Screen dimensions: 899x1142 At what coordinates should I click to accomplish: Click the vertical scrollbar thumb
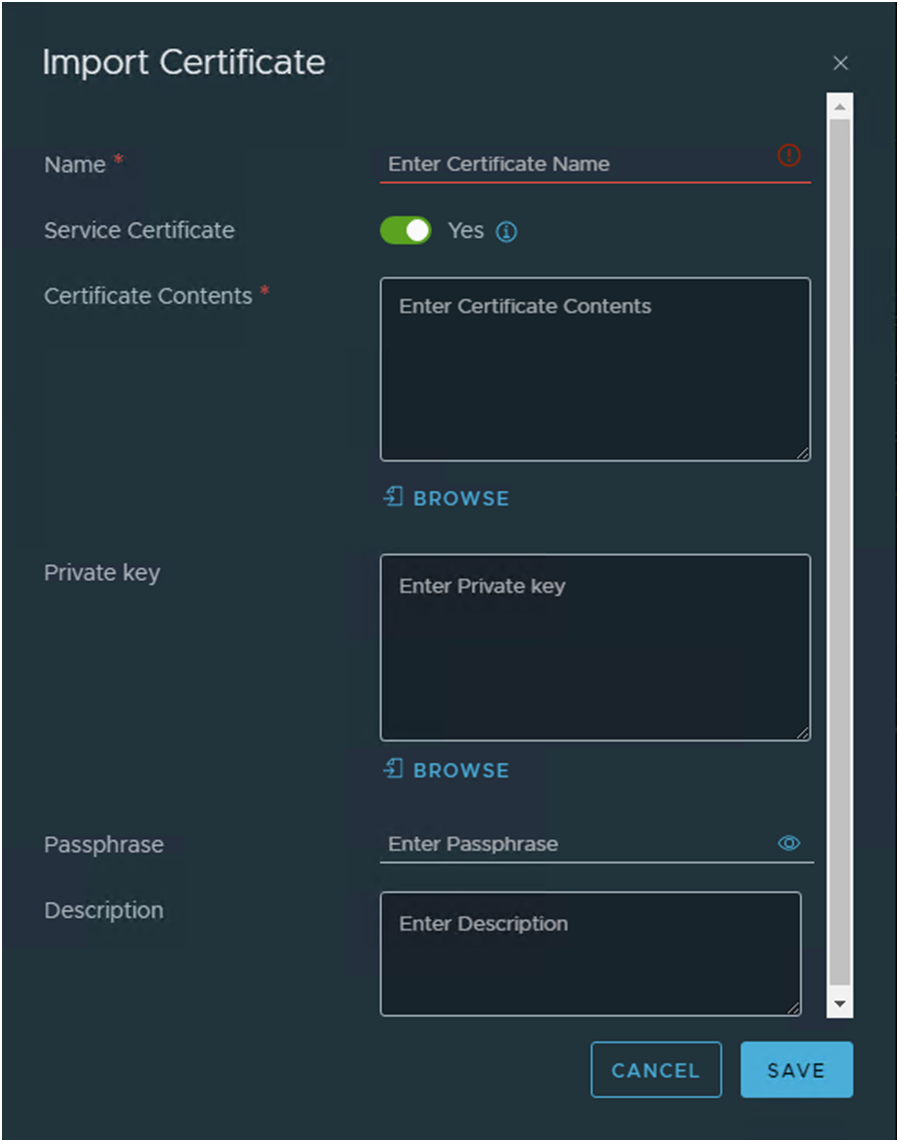point(840,554)
